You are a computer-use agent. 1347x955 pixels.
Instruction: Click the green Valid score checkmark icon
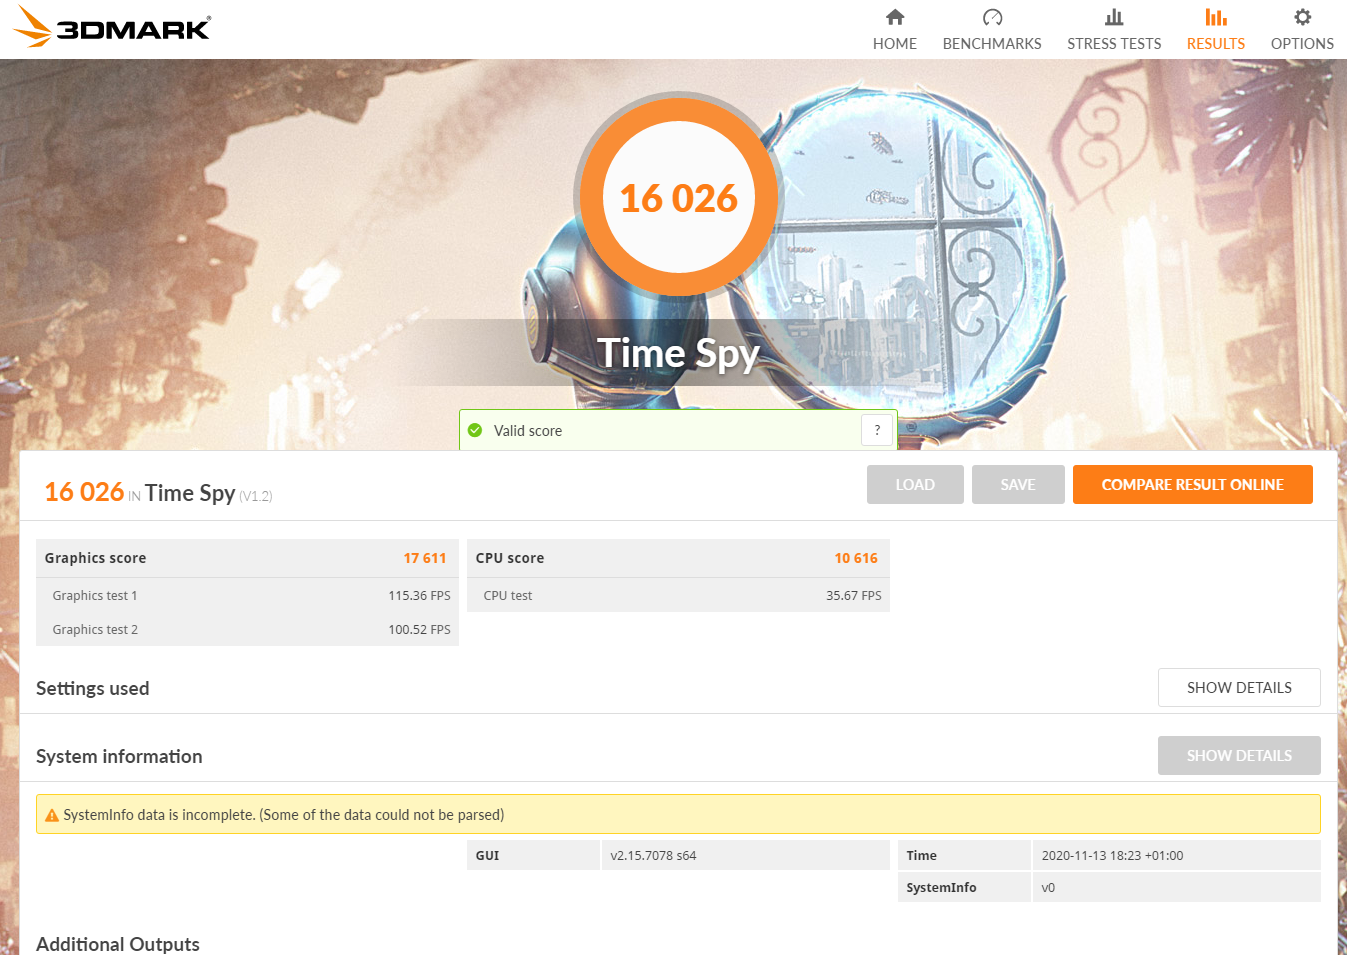[475, 430]
